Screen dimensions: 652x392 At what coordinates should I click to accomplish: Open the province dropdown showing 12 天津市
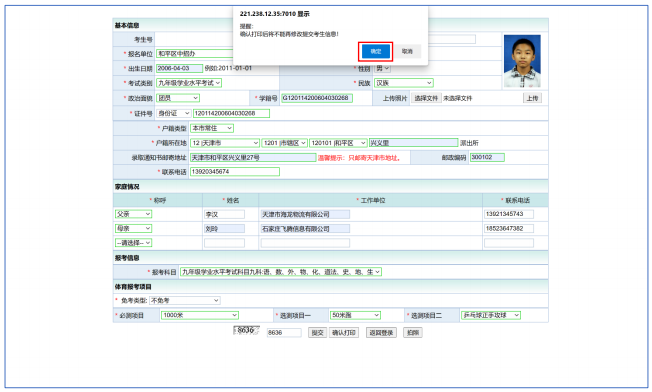coord(225,143)
